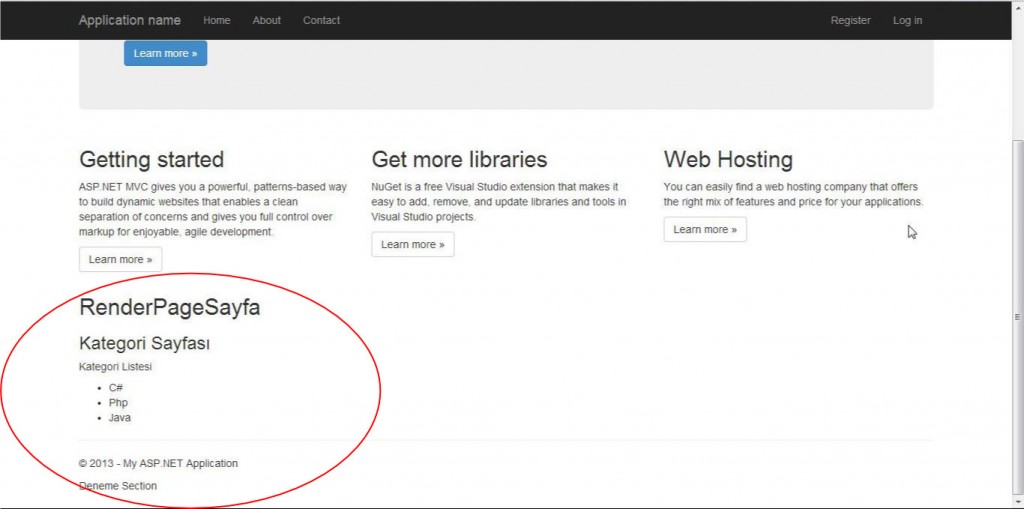This screenshot has width=1024, height=509.
Task: Click the Web Hosting heading
Action: point(727,160)
